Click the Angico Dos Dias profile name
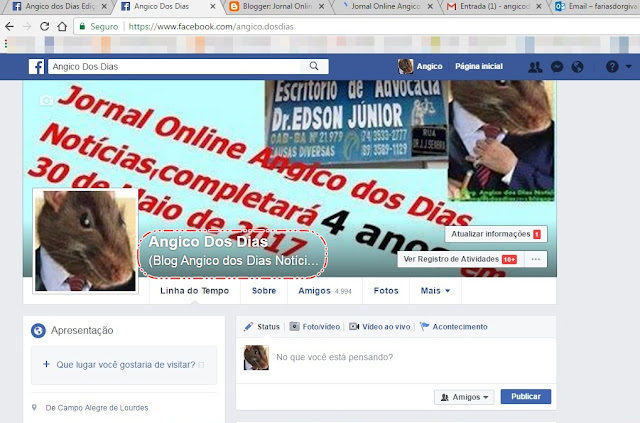This screenshot has width=640, height=423. coord(208,241)
